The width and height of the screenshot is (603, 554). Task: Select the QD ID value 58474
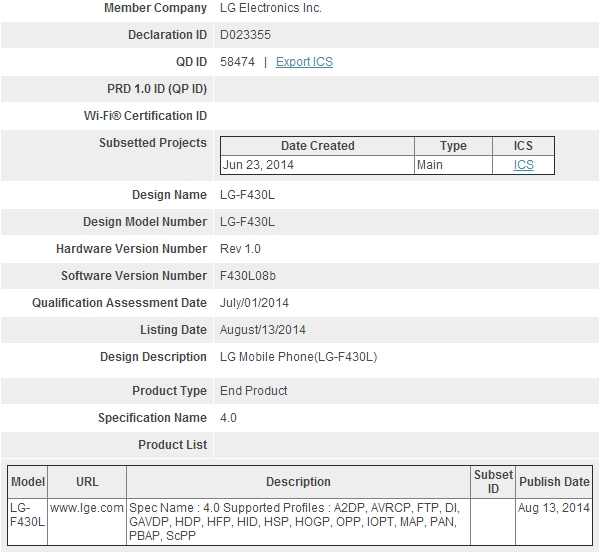237,62
